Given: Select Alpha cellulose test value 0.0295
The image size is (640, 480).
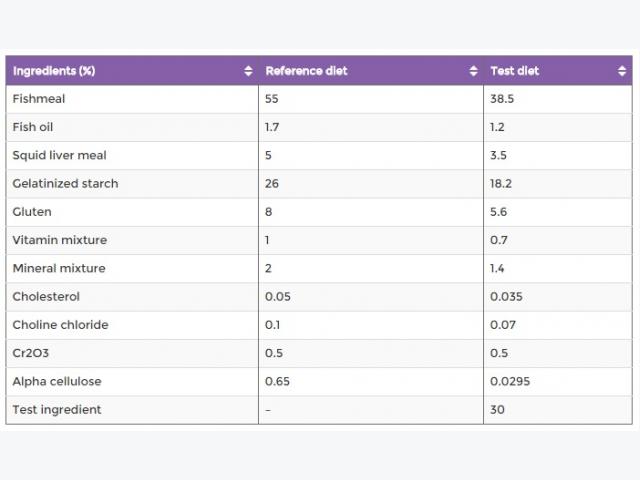Looking at the screenshot, I should pos(510,381).
